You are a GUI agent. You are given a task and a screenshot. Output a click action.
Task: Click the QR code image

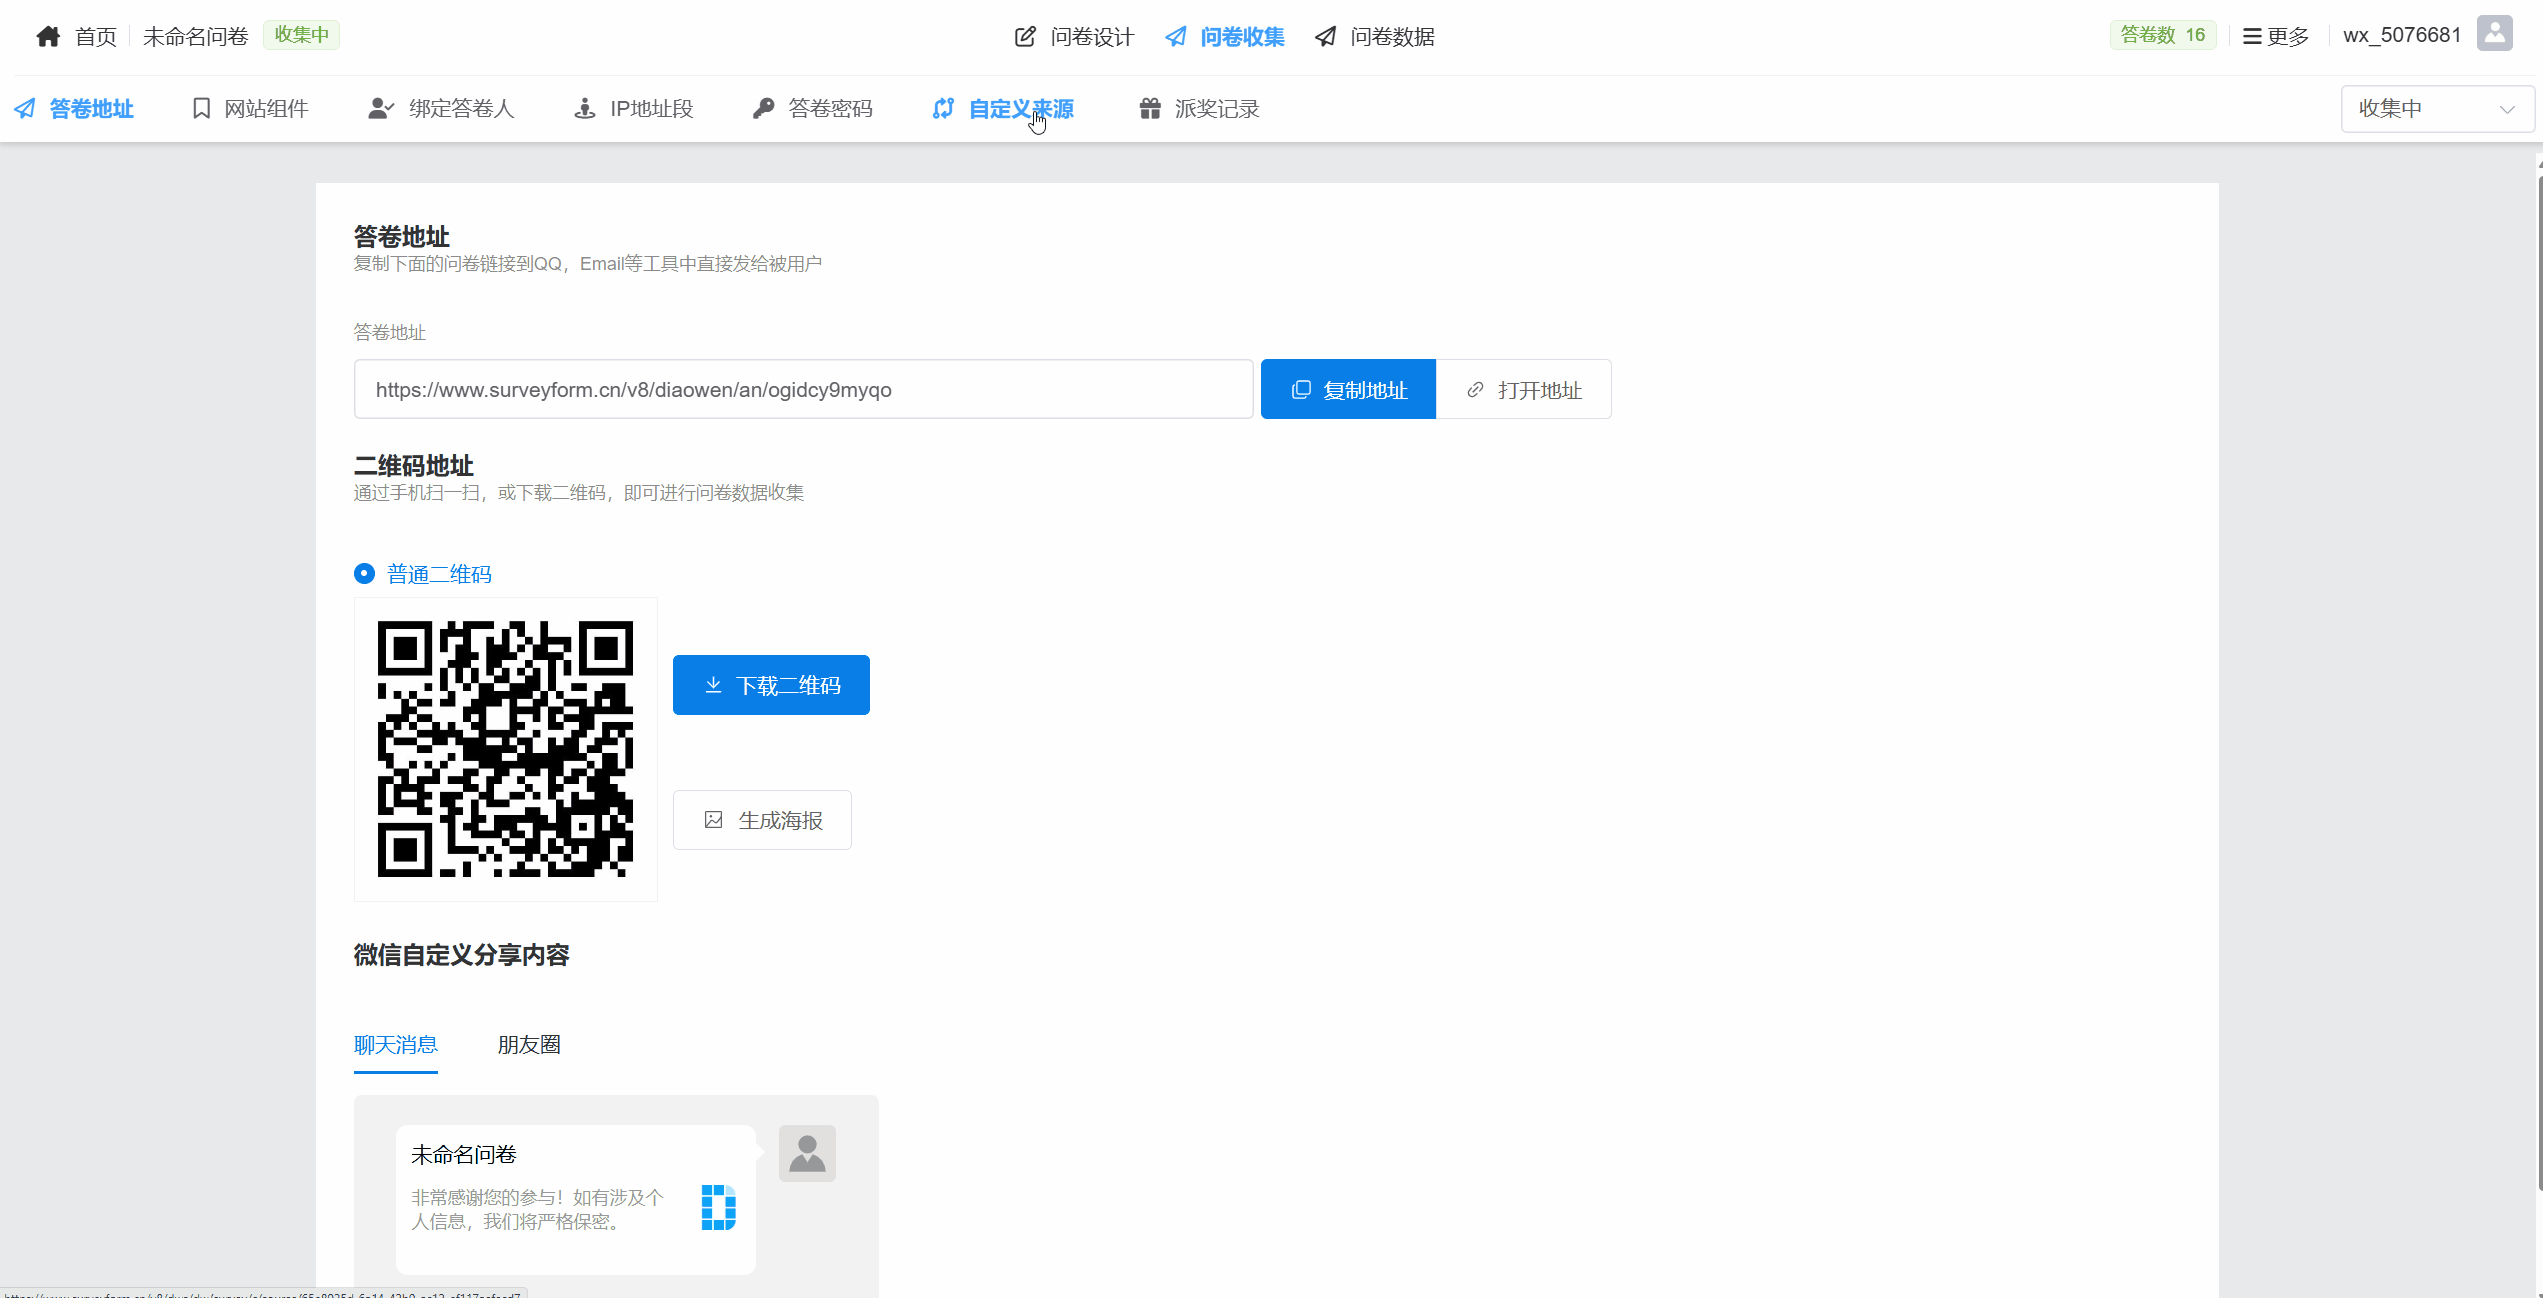coord(506,749)
